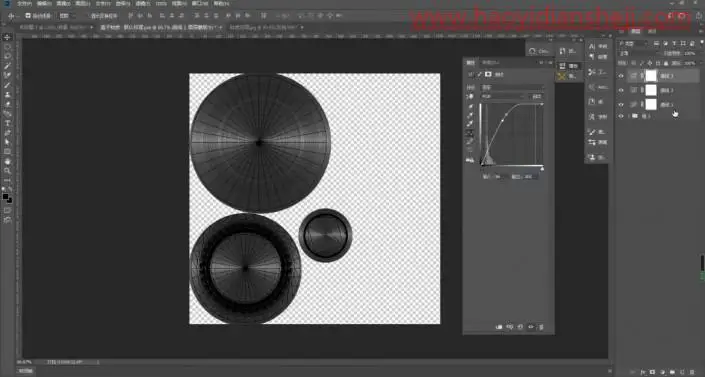
Task: Choose the edit points curve tool
Action: [470, 133]
